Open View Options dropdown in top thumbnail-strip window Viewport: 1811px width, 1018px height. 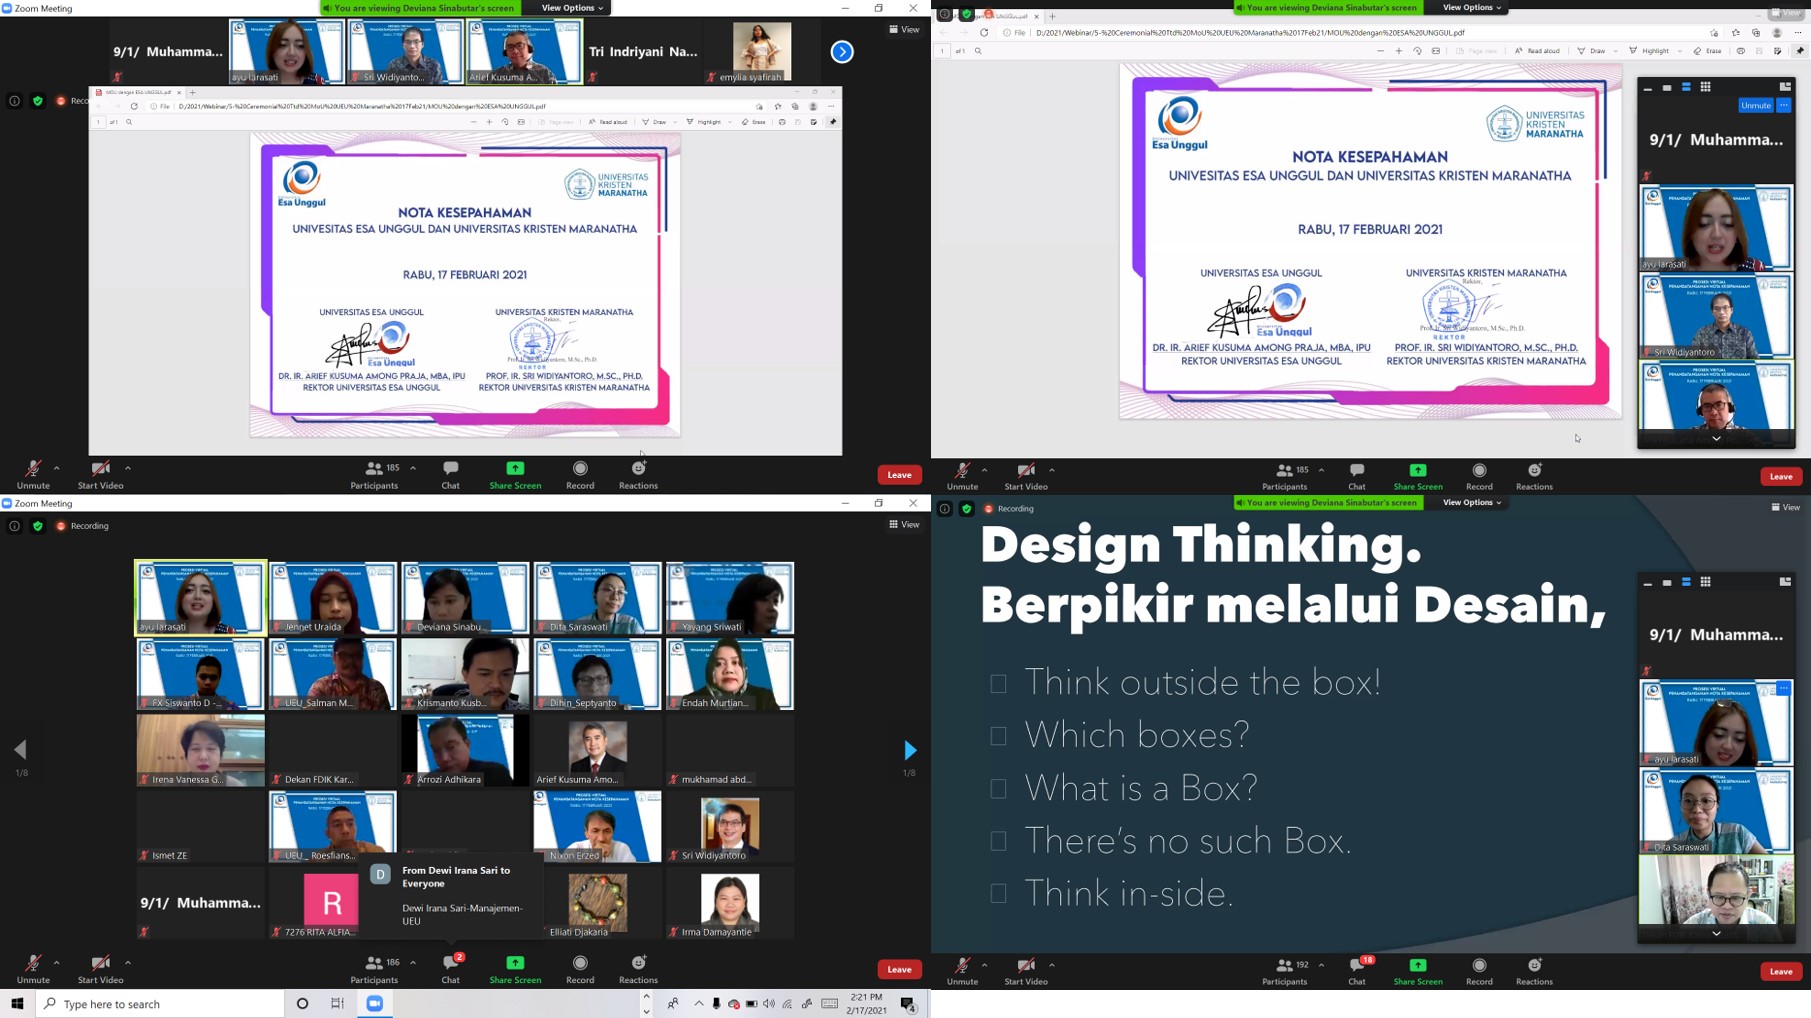573,8
